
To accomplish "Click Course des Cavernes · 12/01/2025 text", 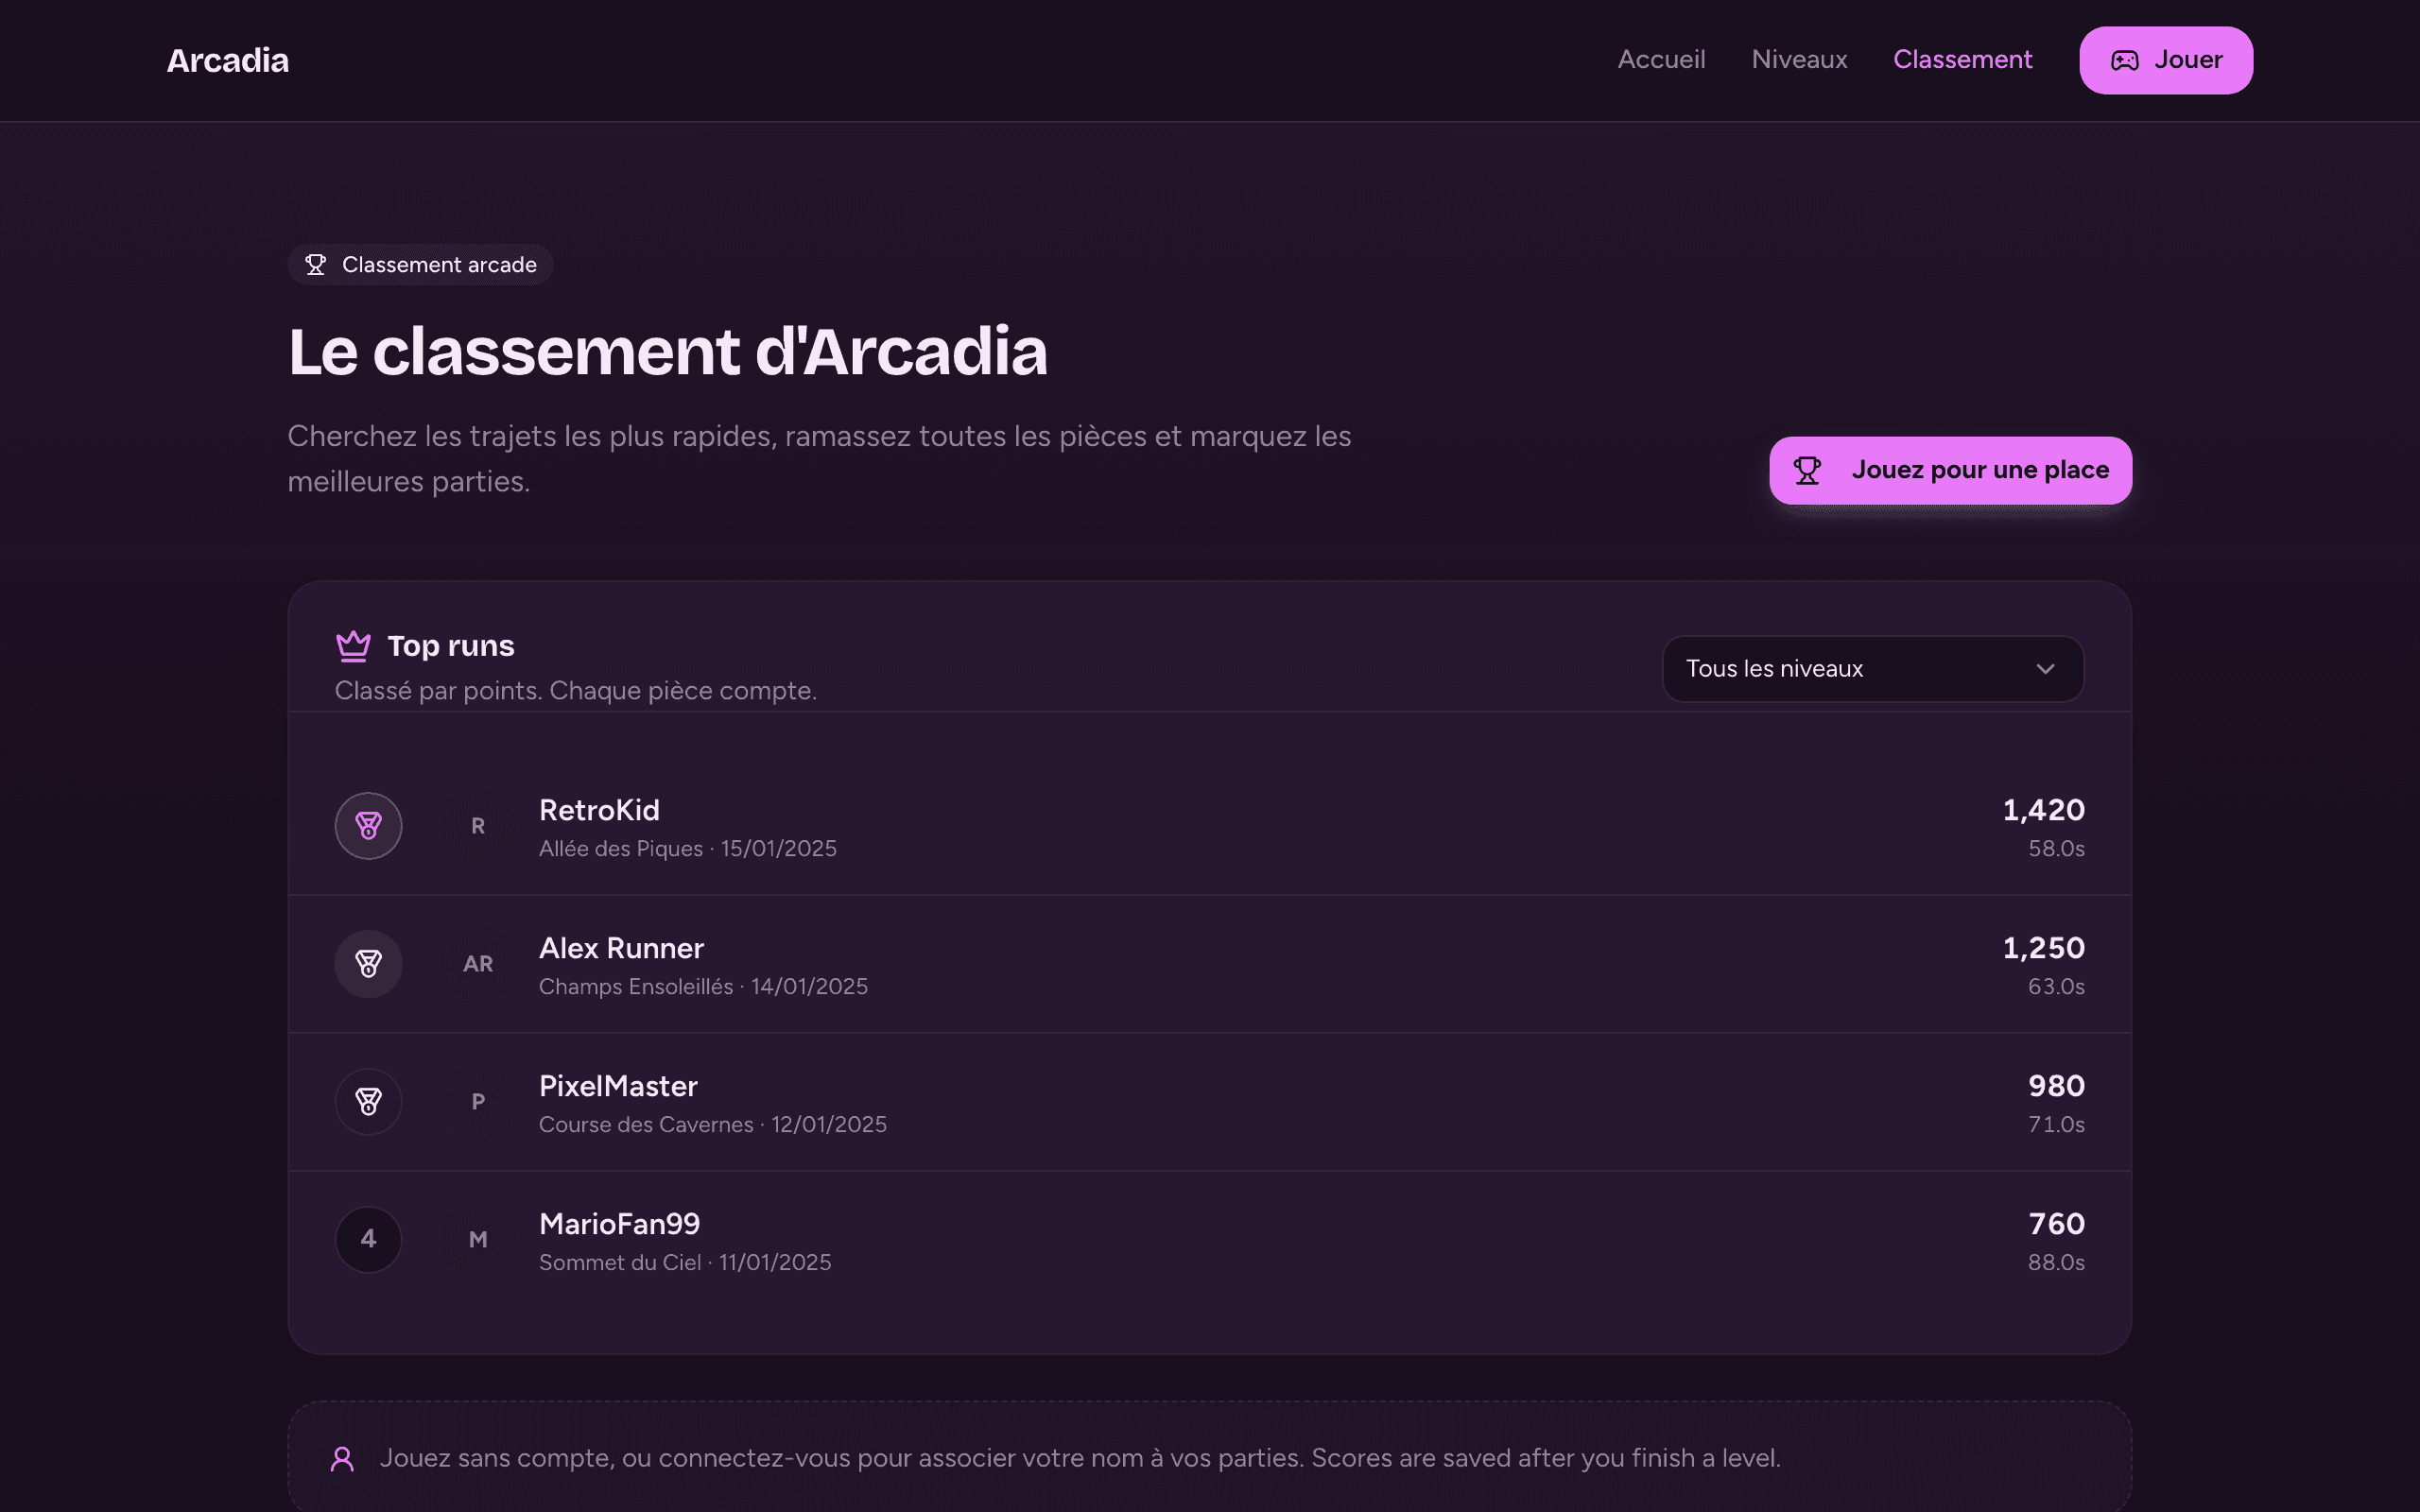I will tap(713, 1125).
